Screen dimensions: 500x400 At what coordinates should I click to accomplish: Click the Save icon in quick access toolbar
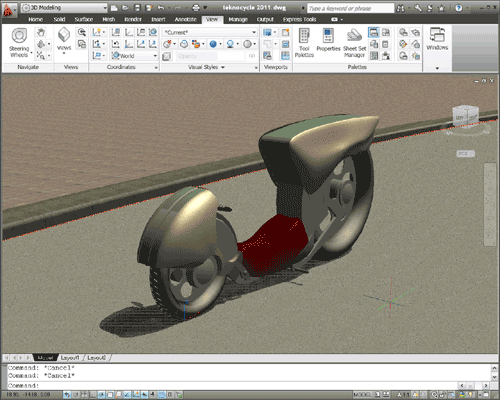click(x=137, y=8)
